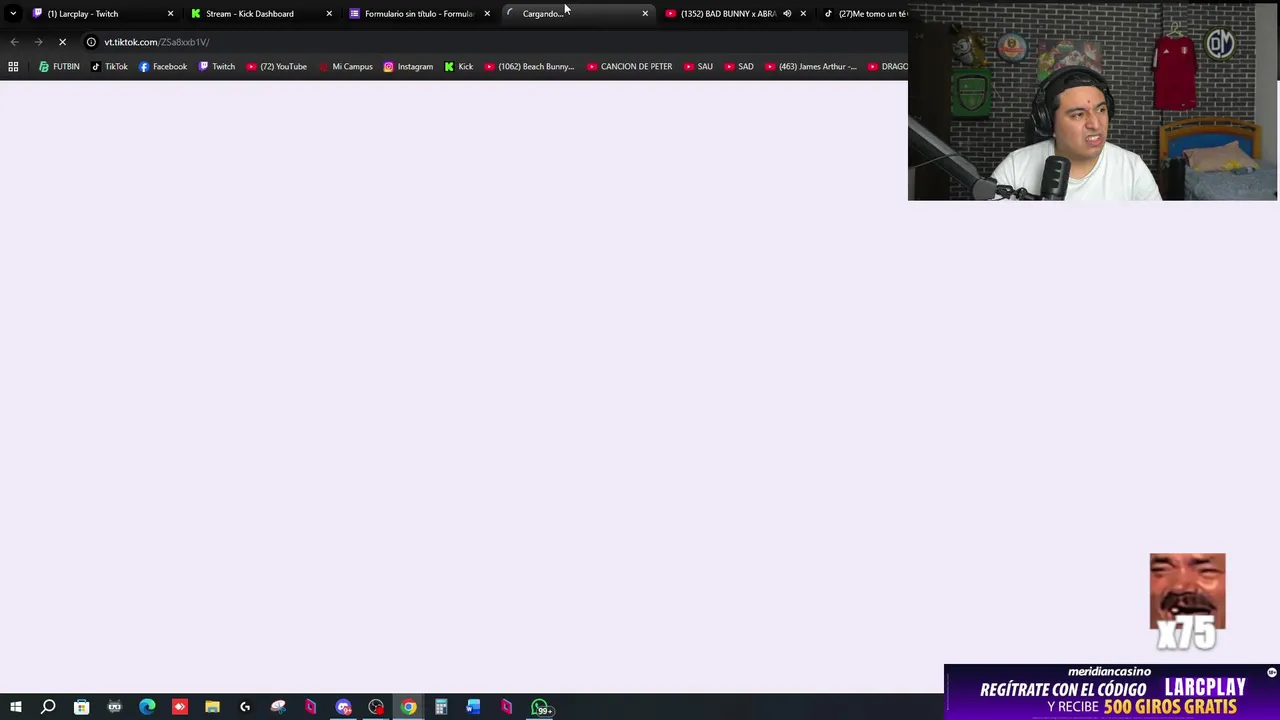Close the Cargando... tab
Screen dimensions: 1280x720
645,14
